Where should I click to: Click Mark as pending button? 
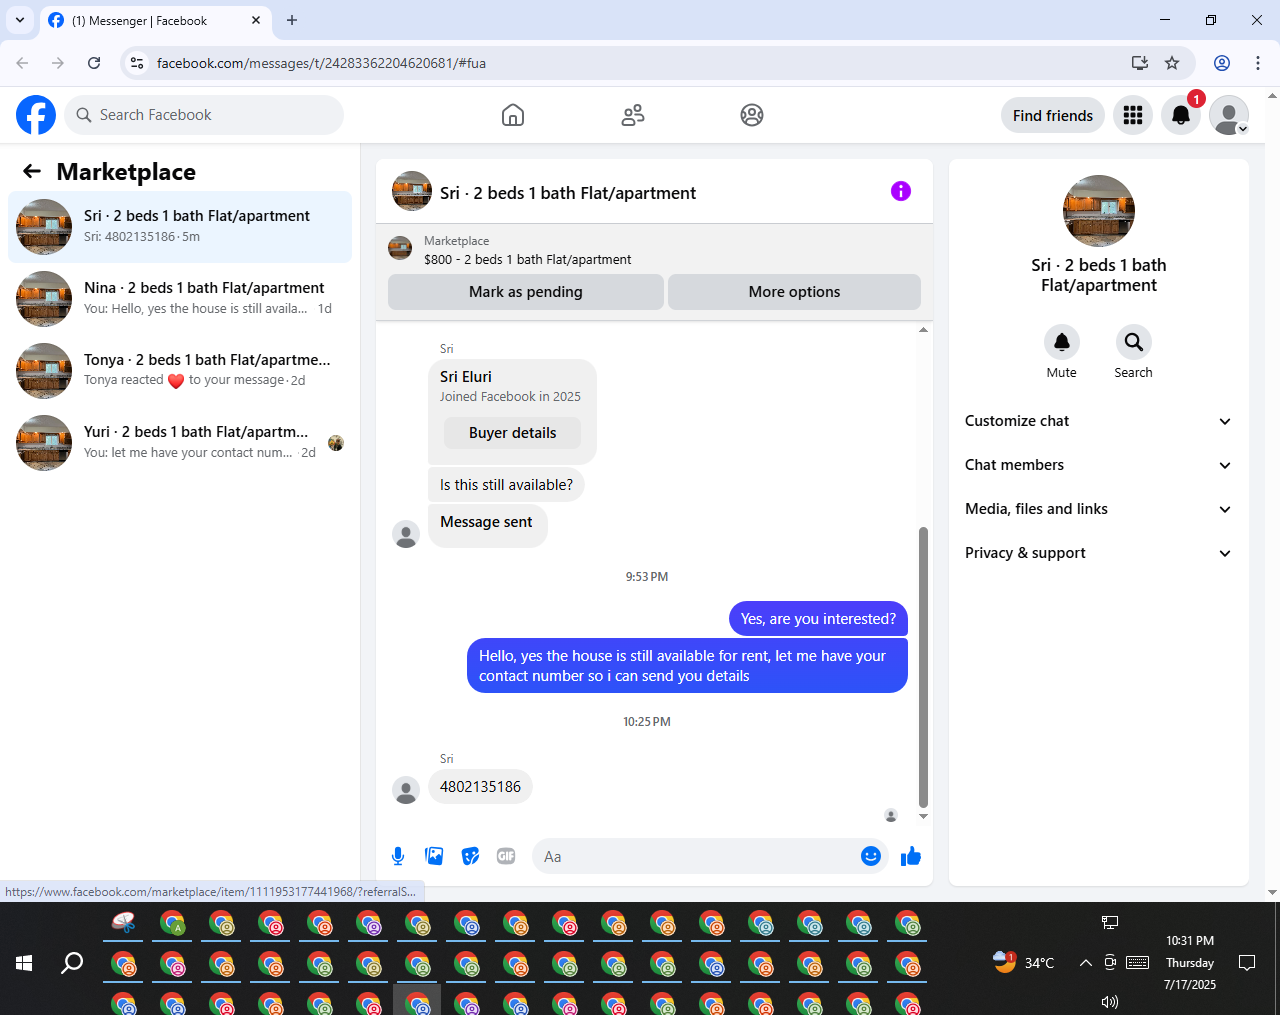[526, 292]
